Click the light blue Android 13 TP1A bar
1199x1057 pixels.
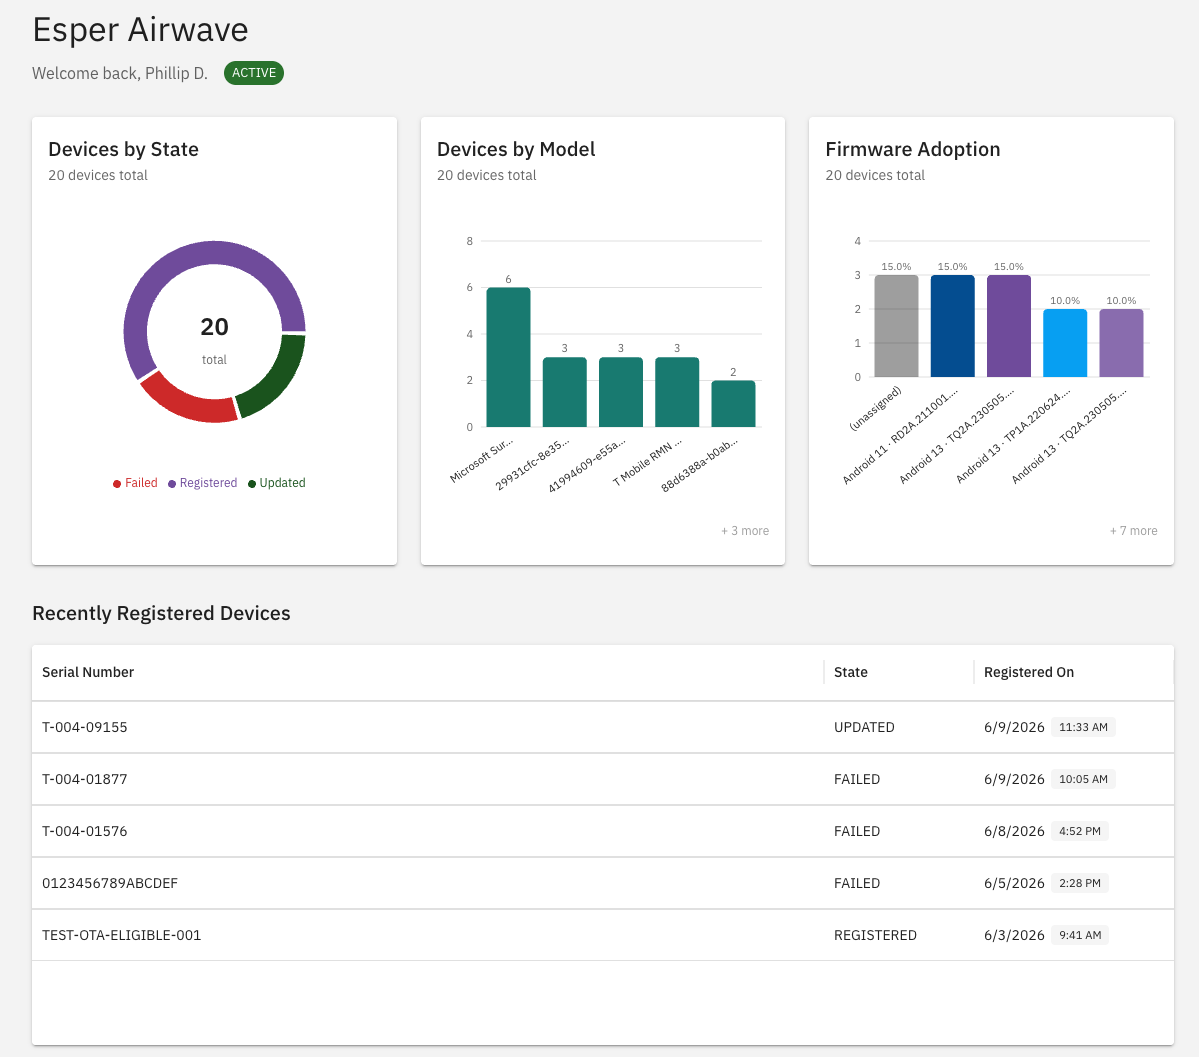point(1064,343)
